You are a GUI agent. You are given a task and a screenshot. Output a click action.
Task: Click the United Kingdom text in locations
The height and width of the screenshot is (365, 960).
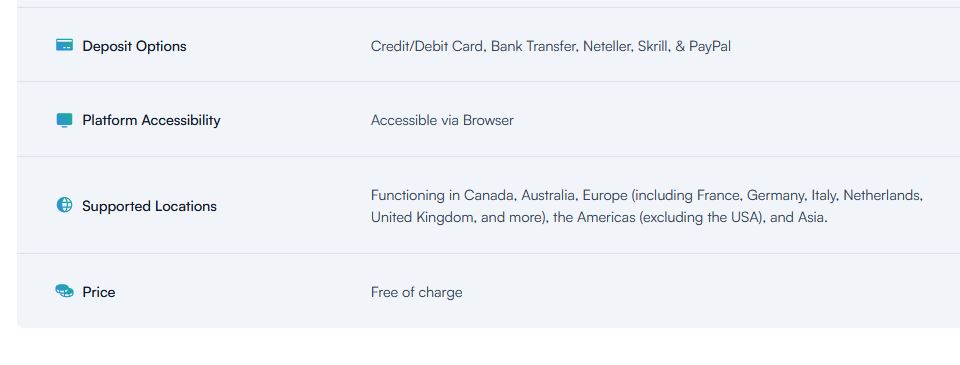click(x=422, y=217)
